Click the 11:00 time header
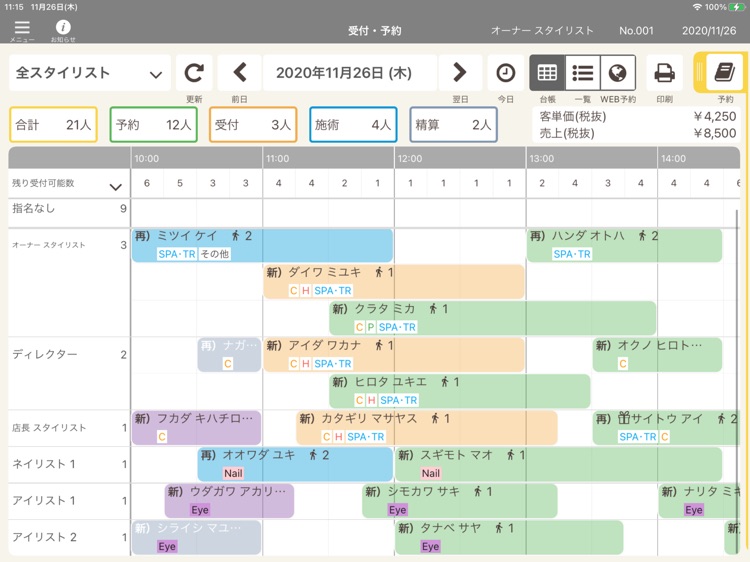The width and height of the screenshot is (750, 562). tap(278, 158)
